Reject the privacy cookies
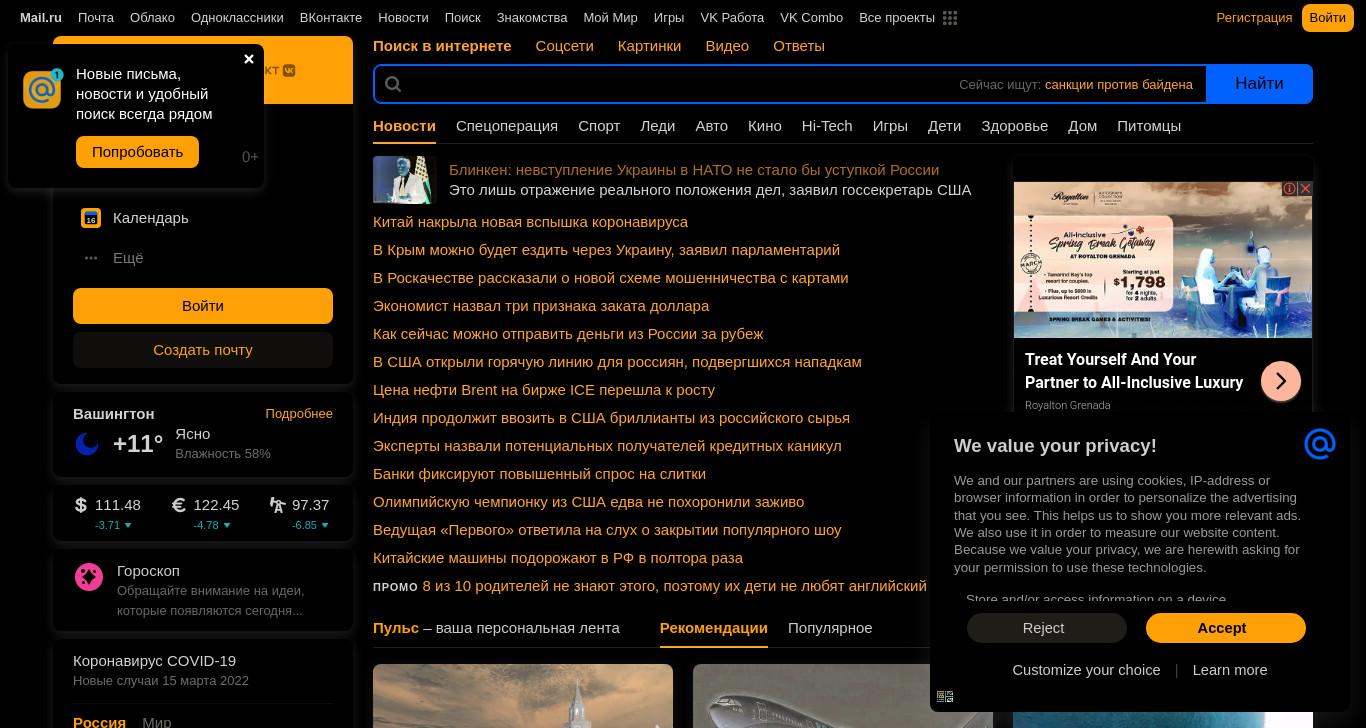This screenshot has height=728, width=1366. pos(1046,628)
